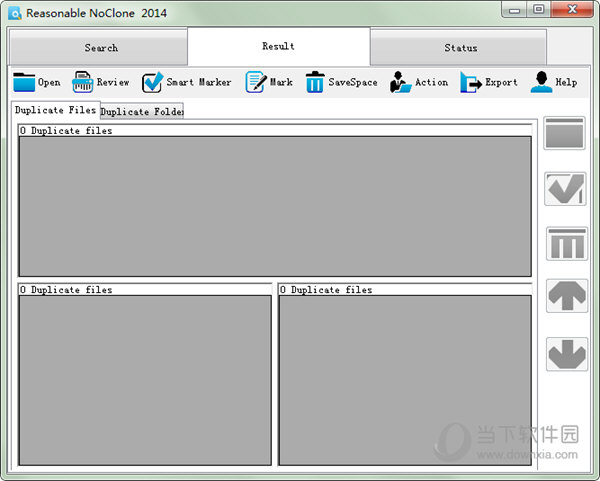Minimize the NoClone window

coord(514,10)
